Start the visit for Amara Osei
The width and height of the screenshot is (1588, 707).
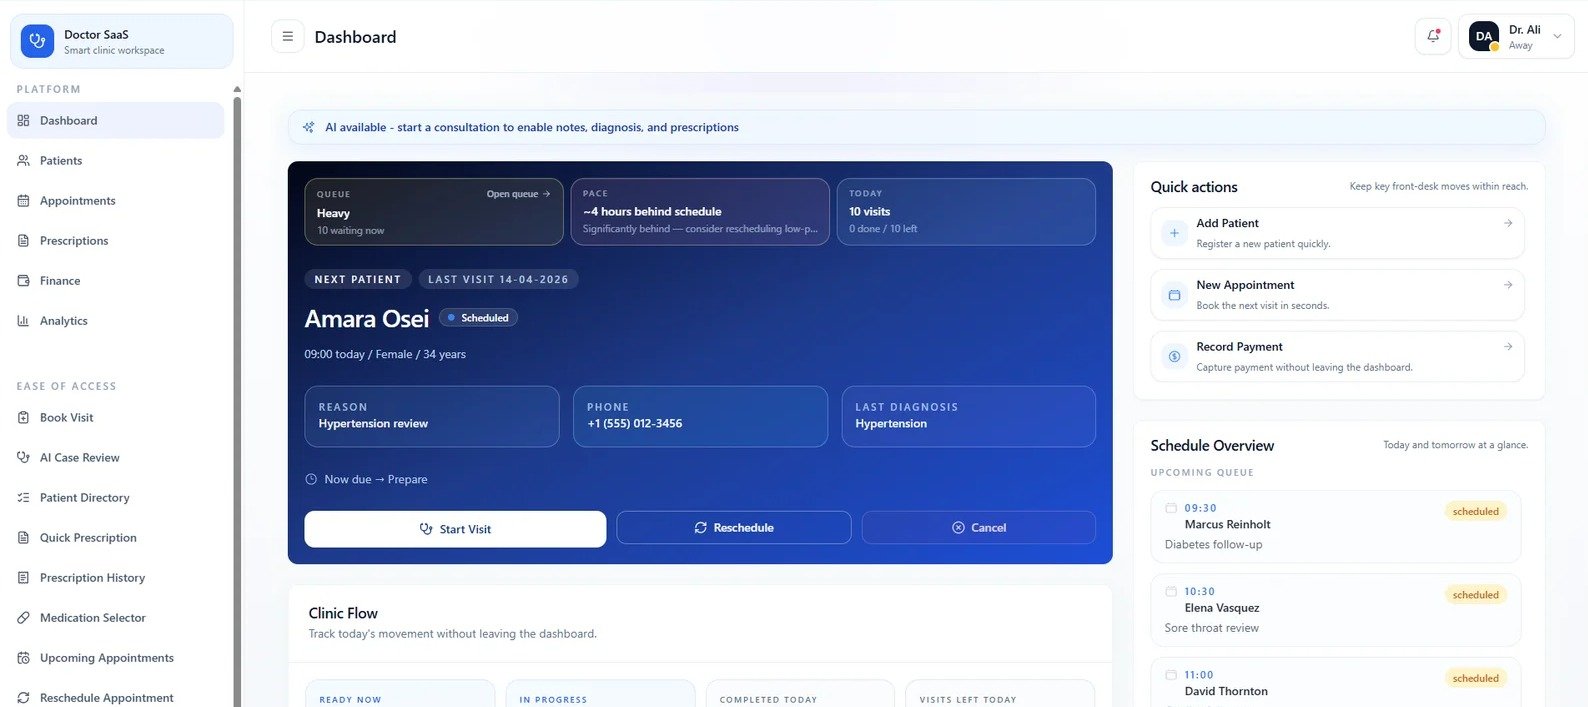click(455, 529)
